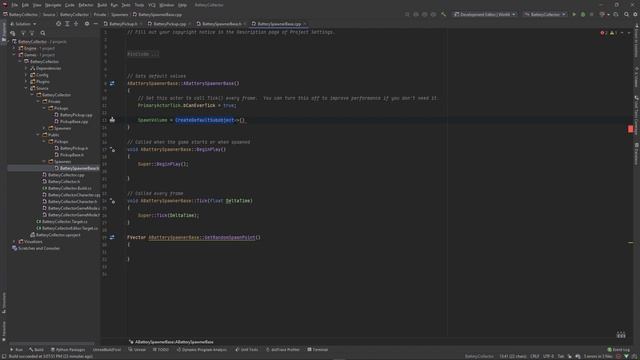
Task: Click the collapsed #include fold region
Action: point(143,54)
